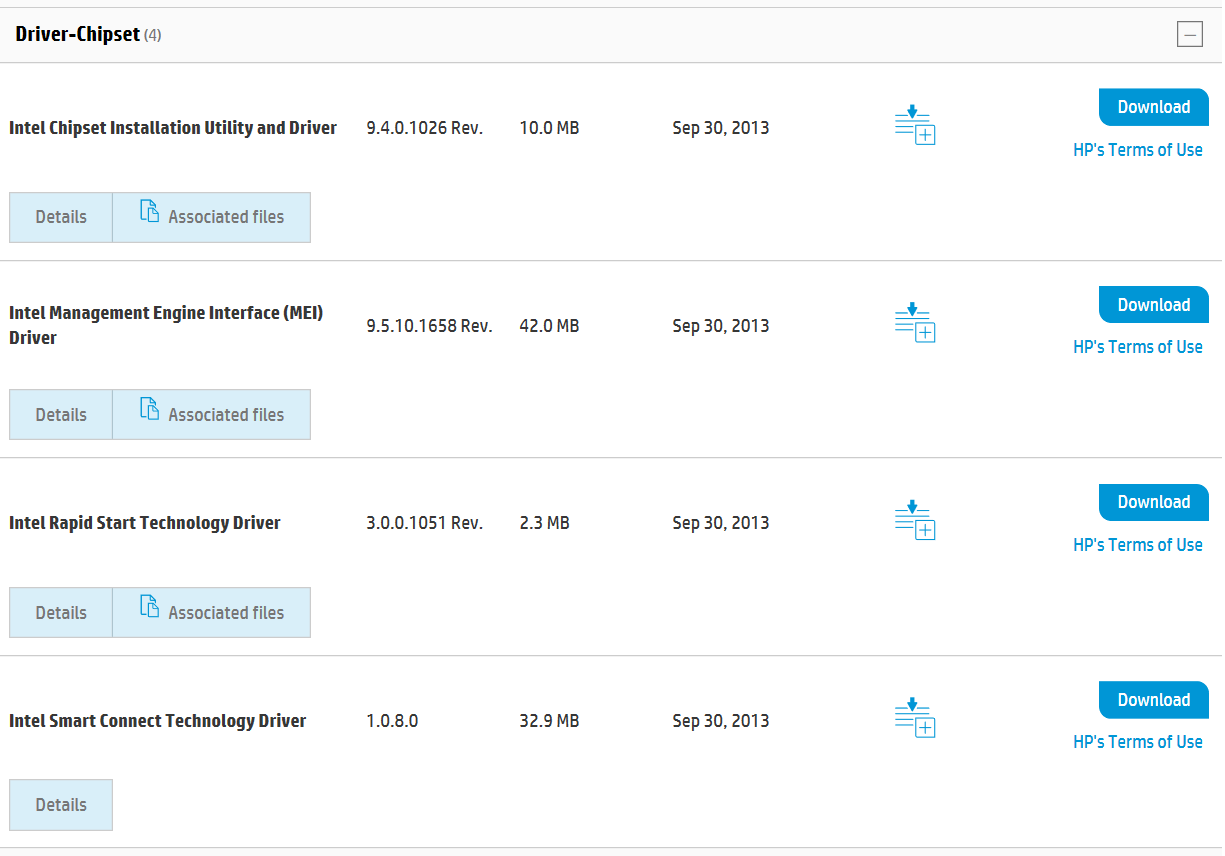Collapse the Driver-Chipset section
Screen dimensions: 1225x856
click(1189, 33)
